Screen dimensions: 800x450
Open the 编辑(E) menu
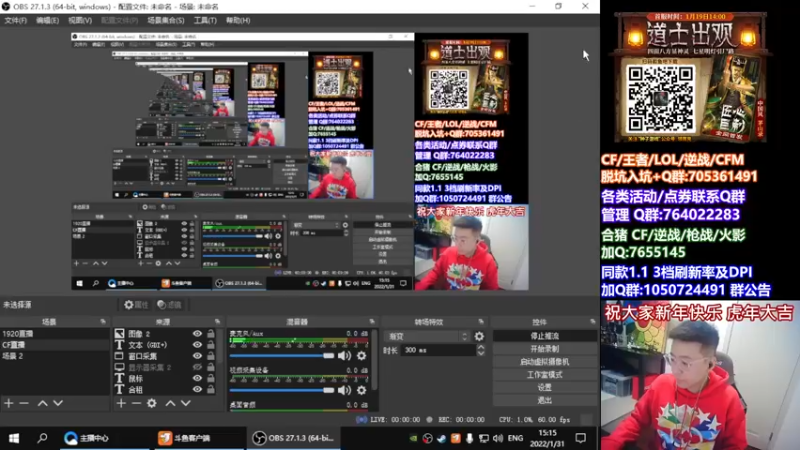pyautogui.click(x=47, y=20)
